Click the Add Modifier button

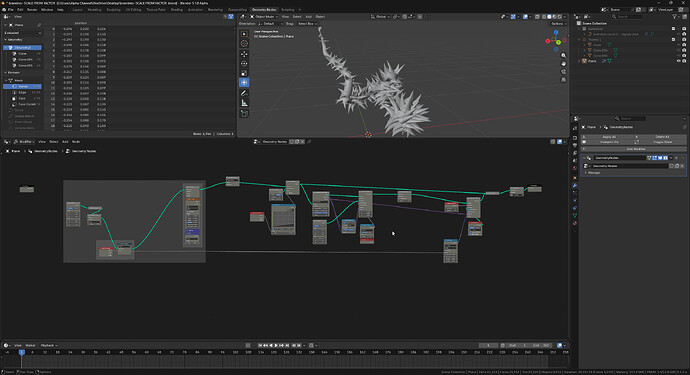pyautogui.click(x=634, y=149)
